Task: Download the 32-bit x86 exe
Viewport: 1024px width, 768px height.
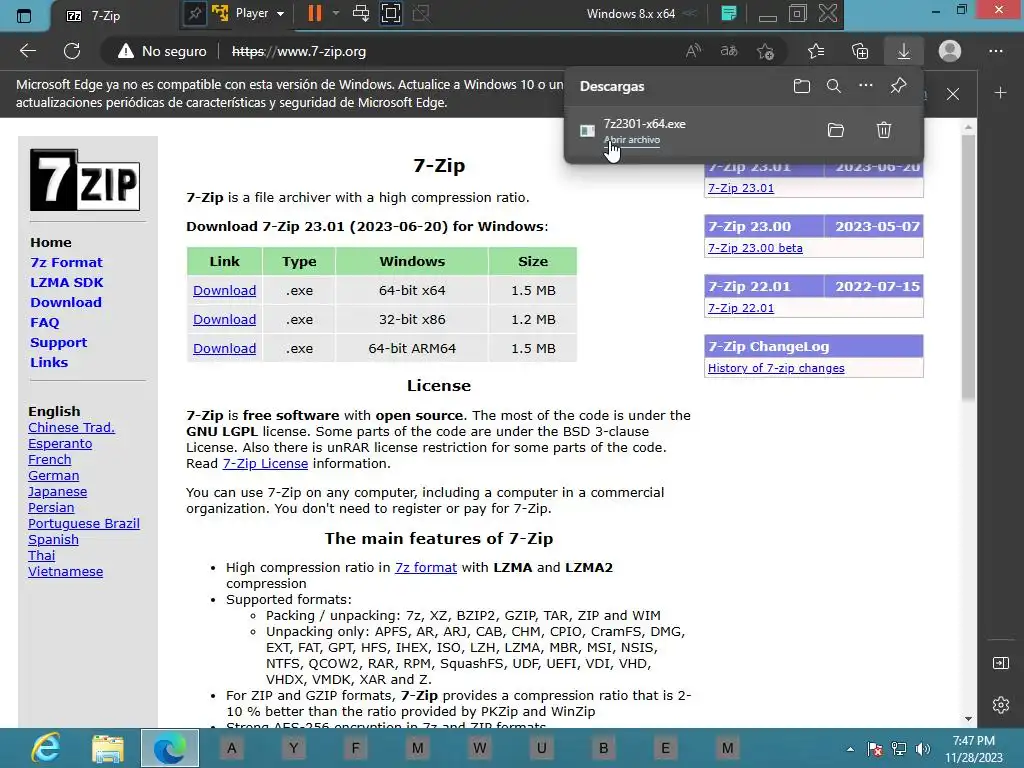Action: pos(224,319)
